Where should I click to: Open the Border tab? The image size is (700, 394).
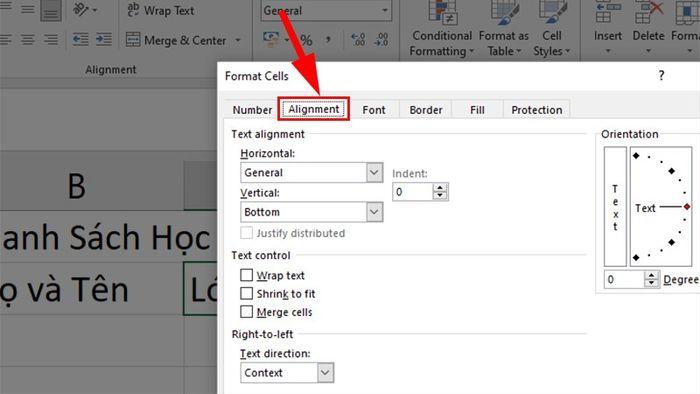[x=426, y=110]
